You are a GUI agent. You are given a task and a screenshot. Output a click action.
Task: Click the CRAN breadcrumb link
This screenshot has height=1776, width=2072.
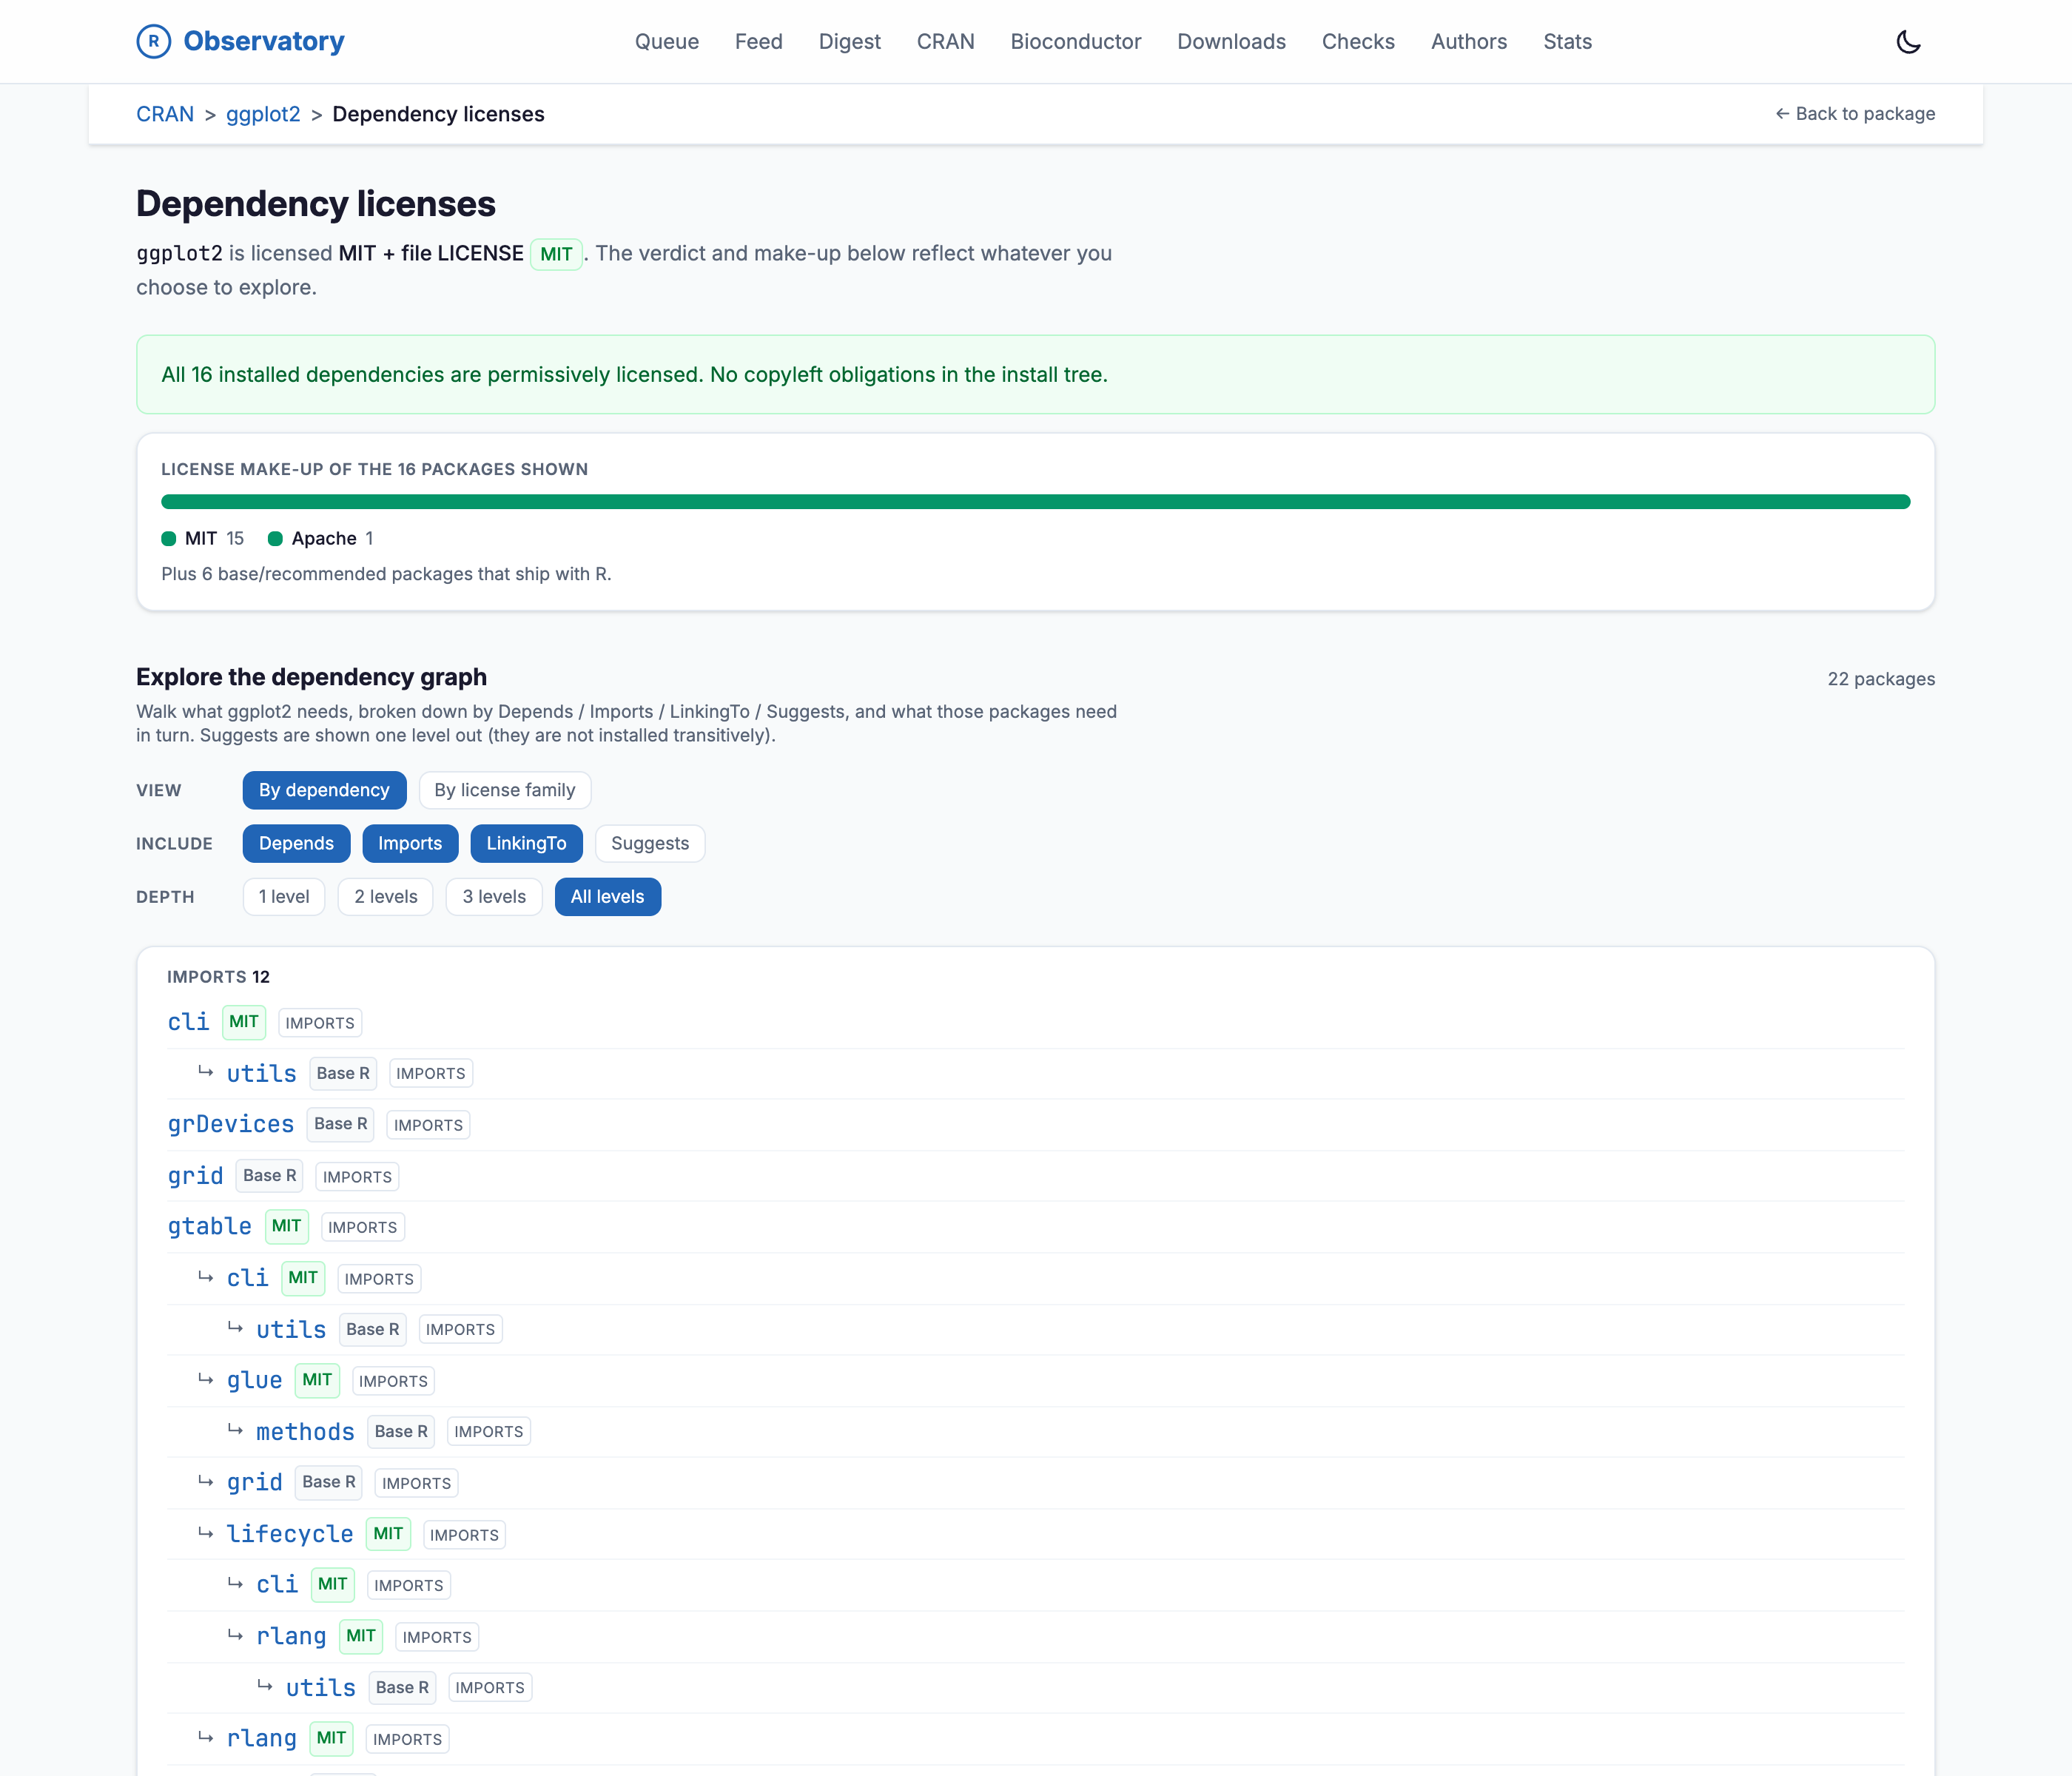[x=165, y=114]
